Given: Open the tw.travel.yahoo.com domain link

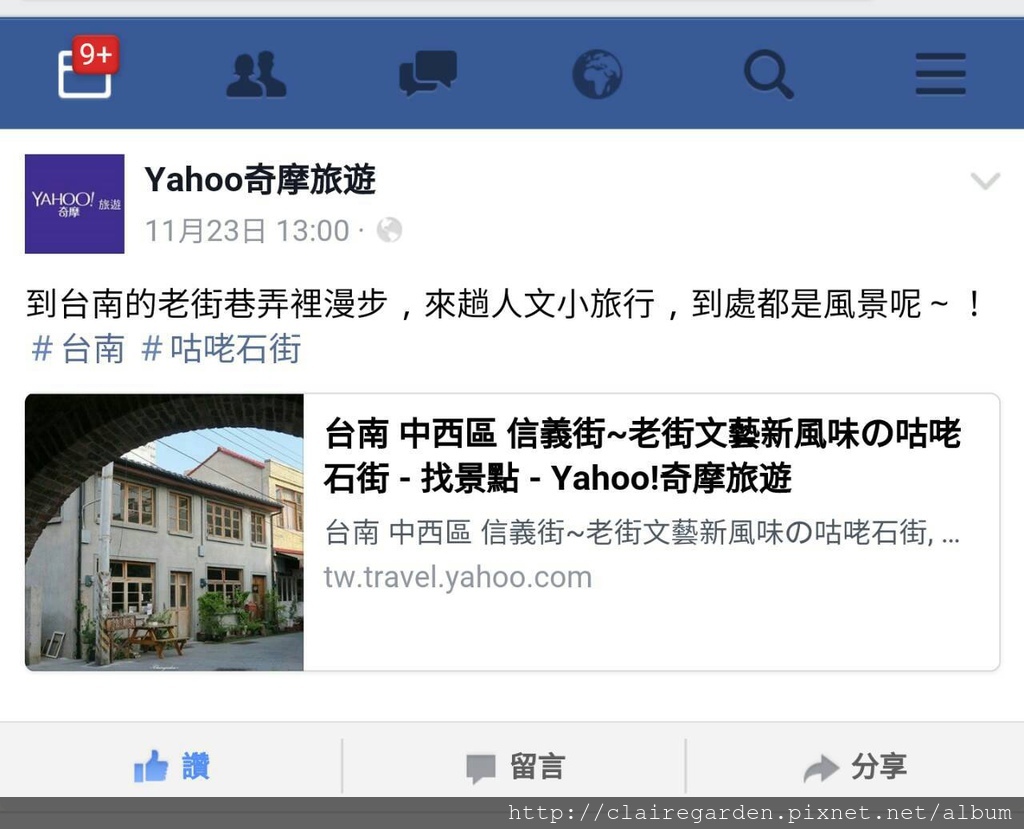Looking at the screenshot, I should [x=458, y=577].
